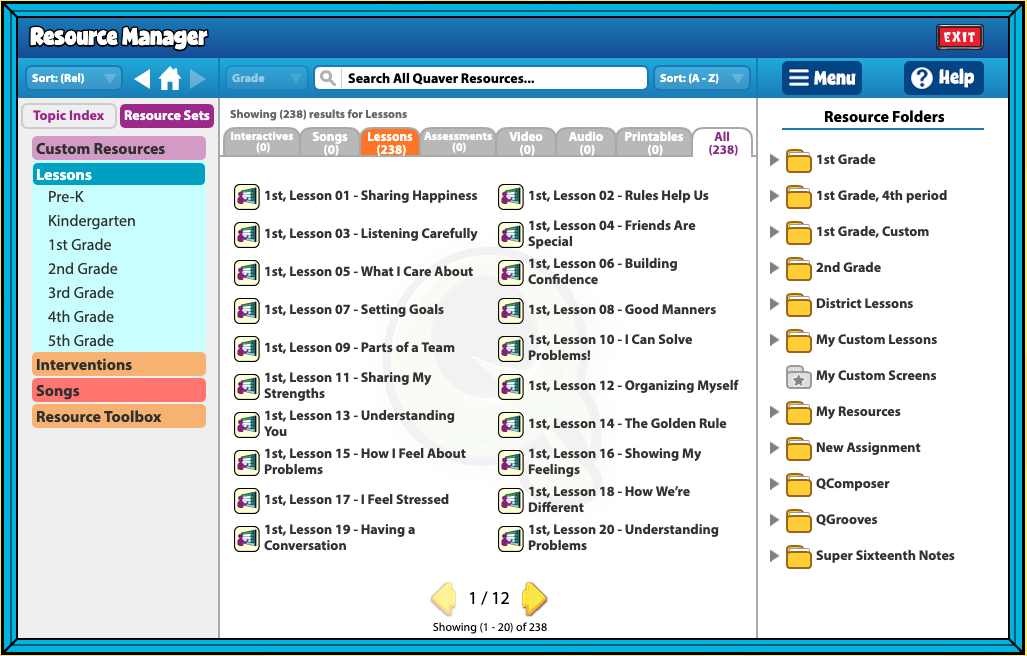This screenshot has width=1027, height=656.
Task: Click the home icon in the toolbar
Action: (170, 79)
